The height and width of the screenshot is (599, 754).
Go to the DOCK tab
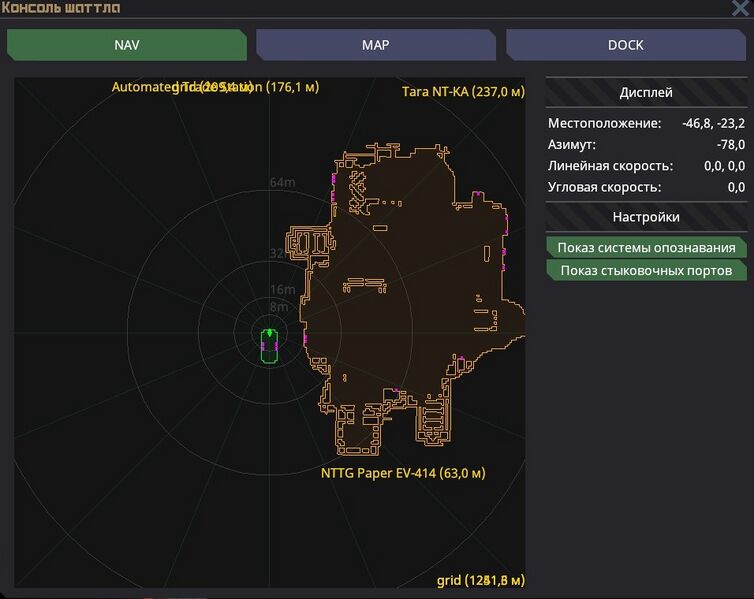[x=625, y=45]
